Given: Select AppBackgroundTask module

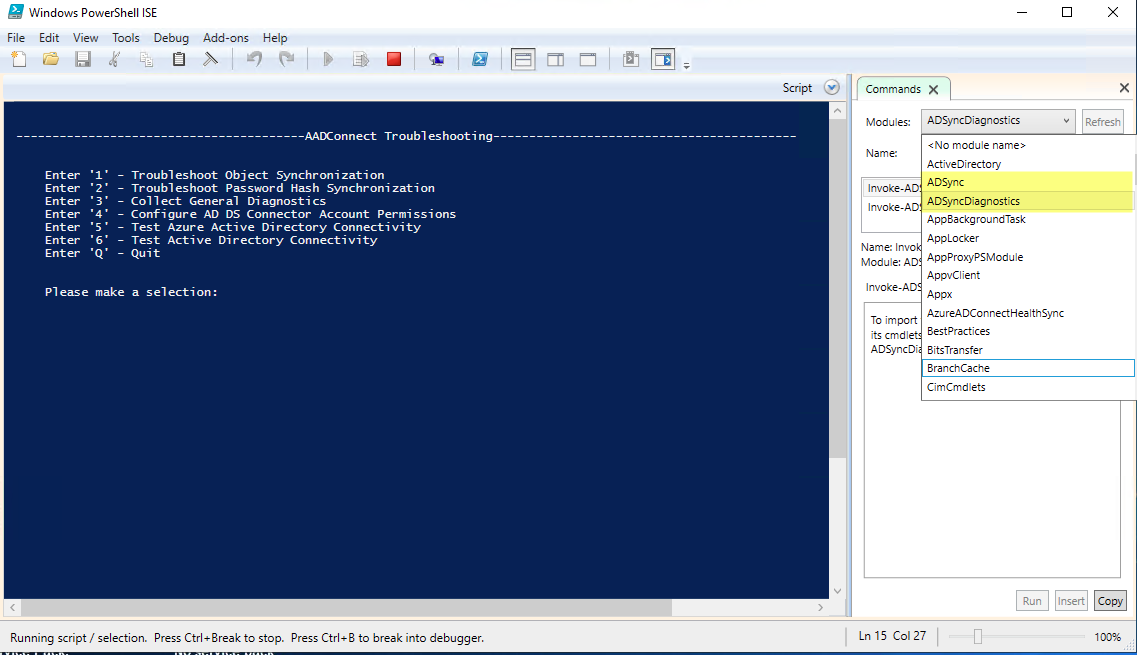Looking at the screenshot, I should pyautogui.click(x=1028, y=219).
